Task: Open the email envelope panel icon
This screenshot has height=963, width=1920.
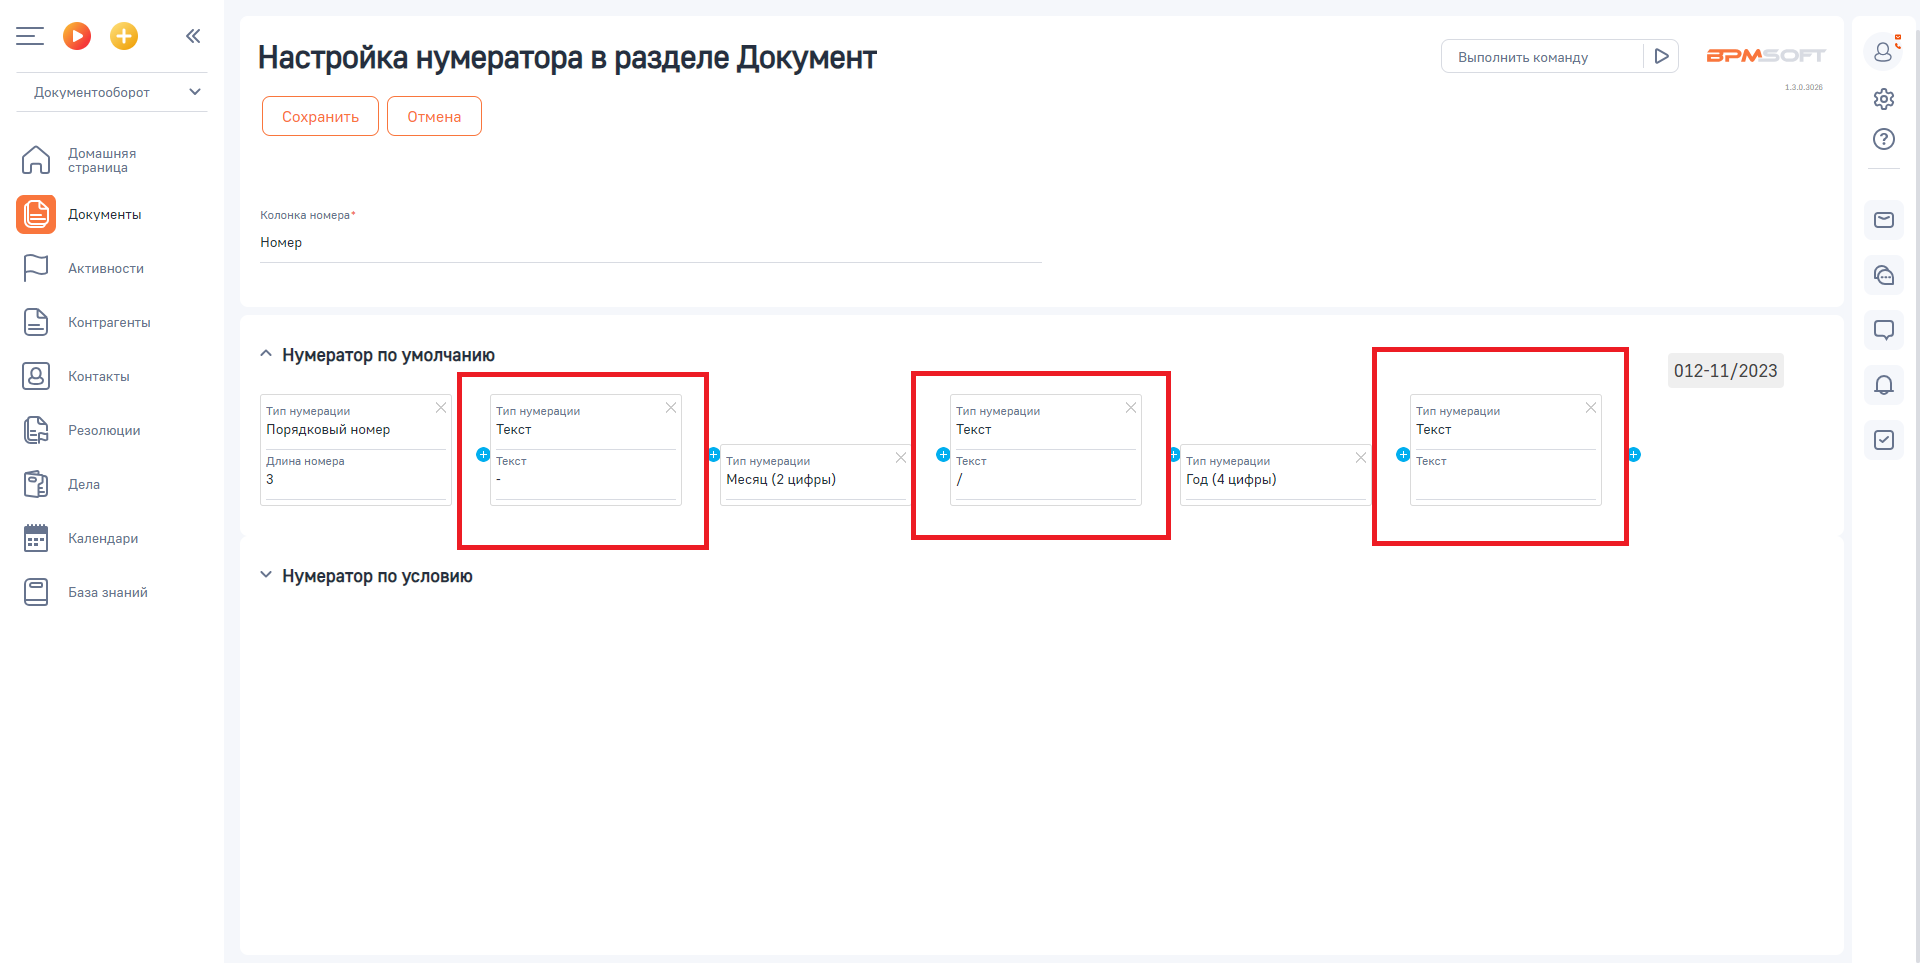Action: pos(1884,220)
